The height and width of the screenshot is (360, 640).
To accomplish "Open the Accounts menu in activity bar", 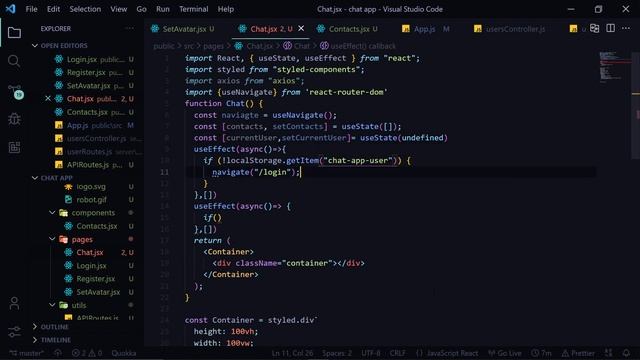I will click(14, 303).
